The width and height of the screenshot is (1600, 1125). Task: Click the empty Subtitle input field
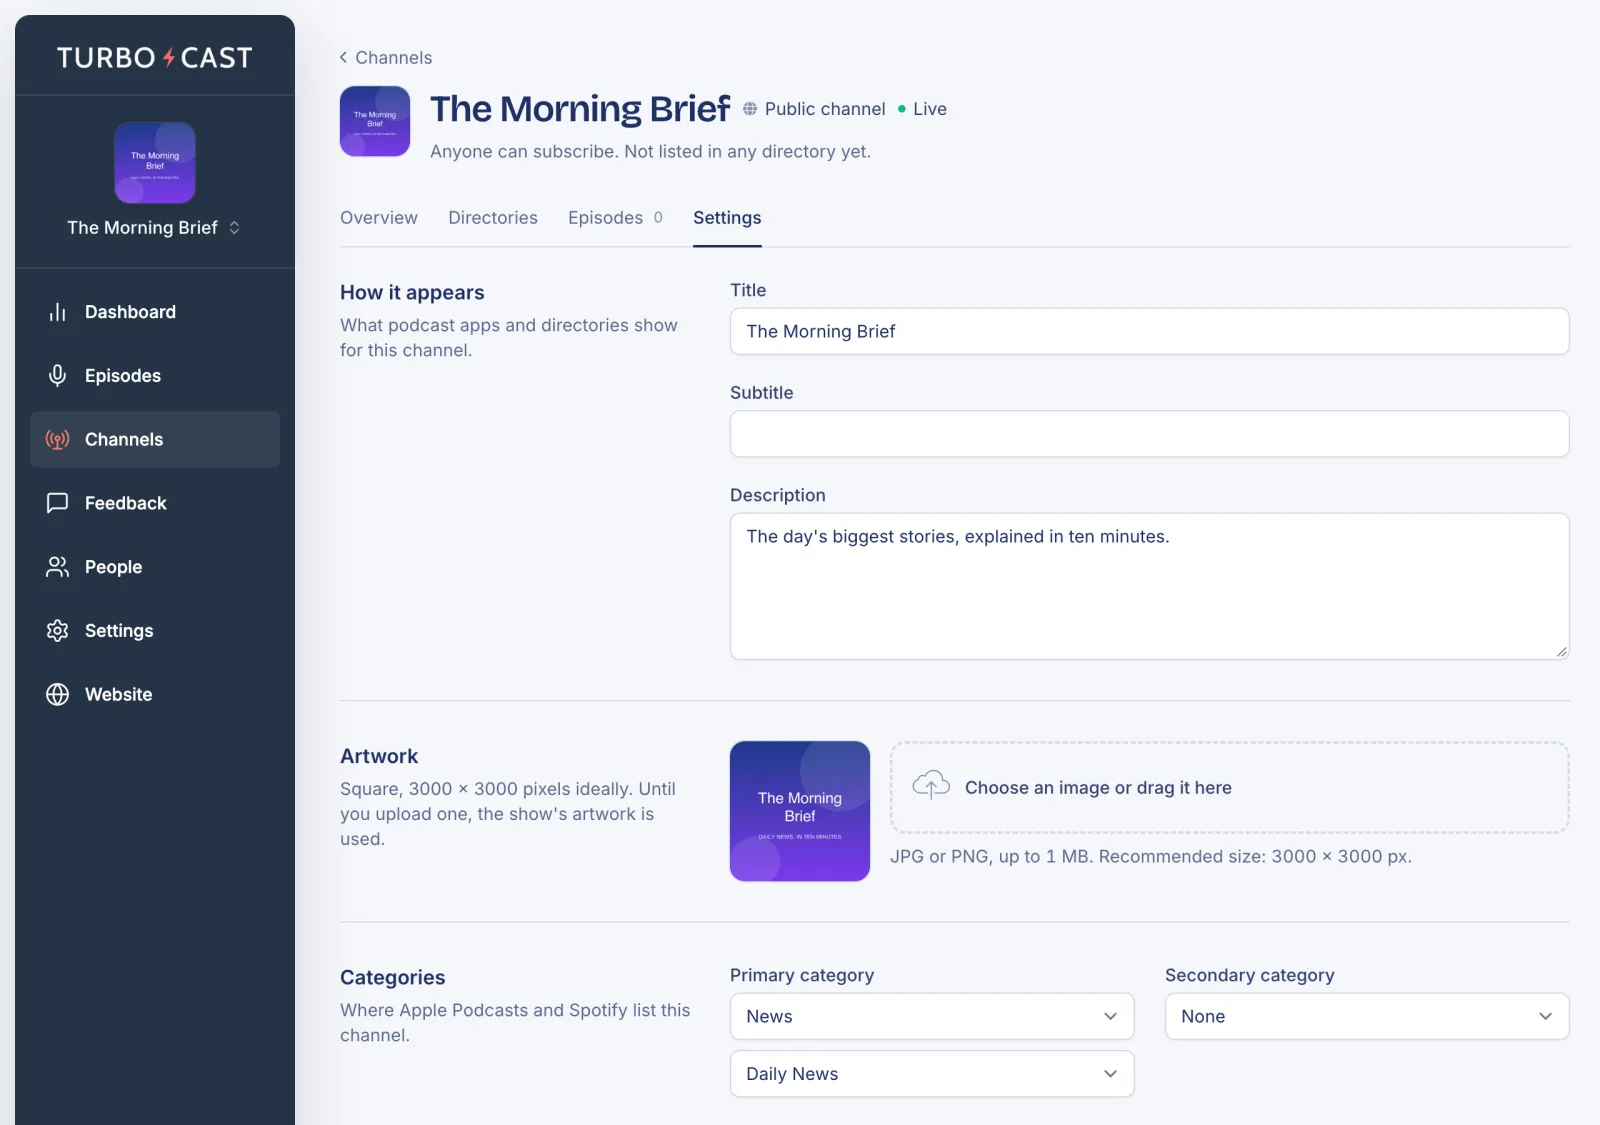pos(1150,434)
